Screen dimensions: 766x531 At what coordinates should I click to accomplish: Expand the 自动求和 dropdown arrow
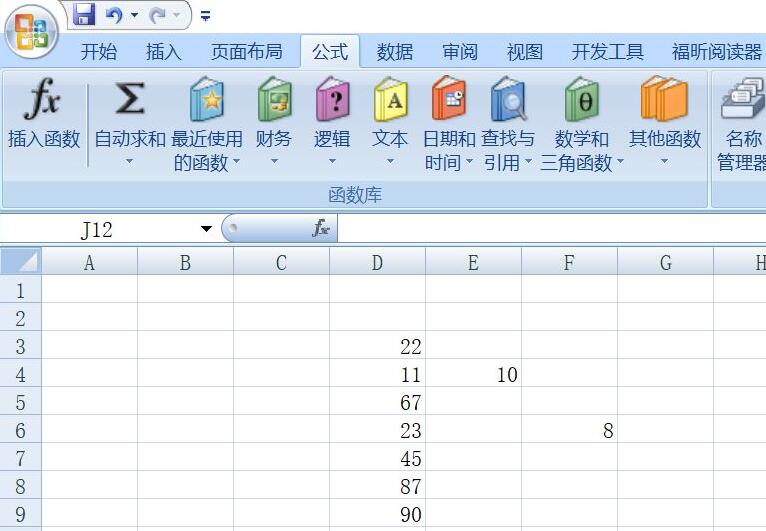click(x=129, y=161)
